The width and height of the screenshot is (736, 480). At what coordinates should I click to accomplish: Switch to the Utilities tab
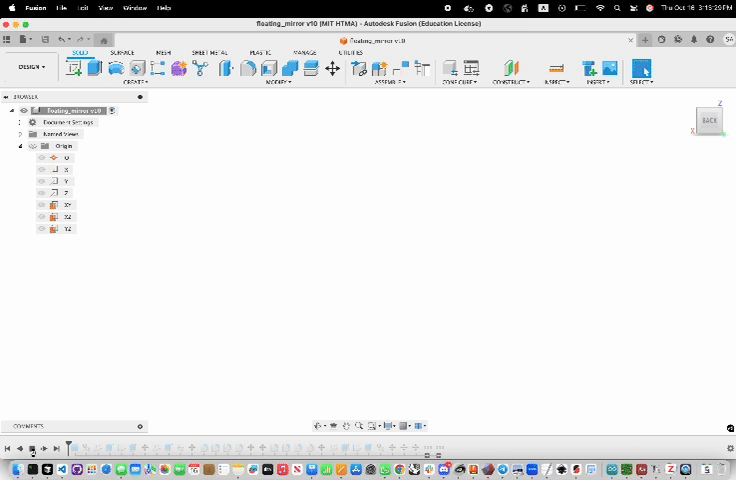point(350,53)
